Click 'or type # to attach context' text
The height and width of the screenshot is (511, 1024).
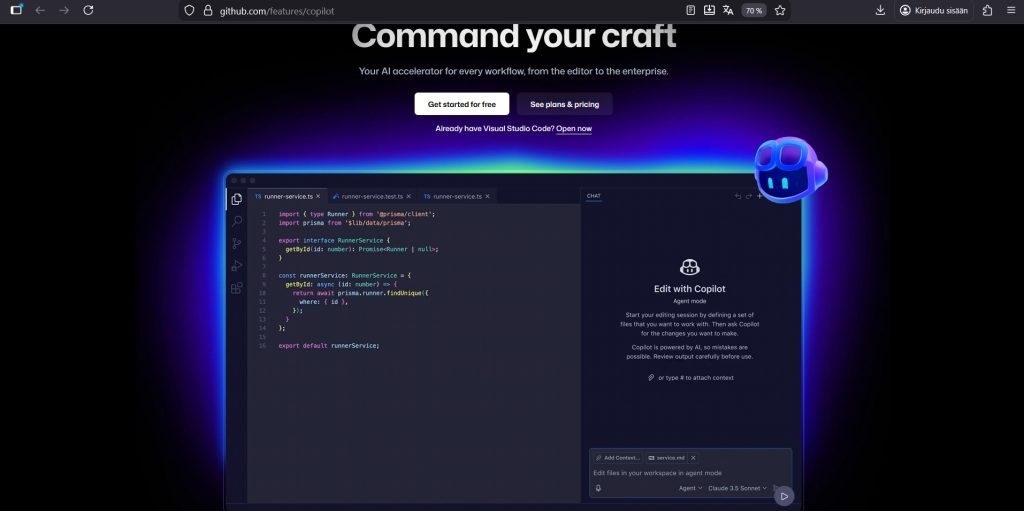[696, 378]
